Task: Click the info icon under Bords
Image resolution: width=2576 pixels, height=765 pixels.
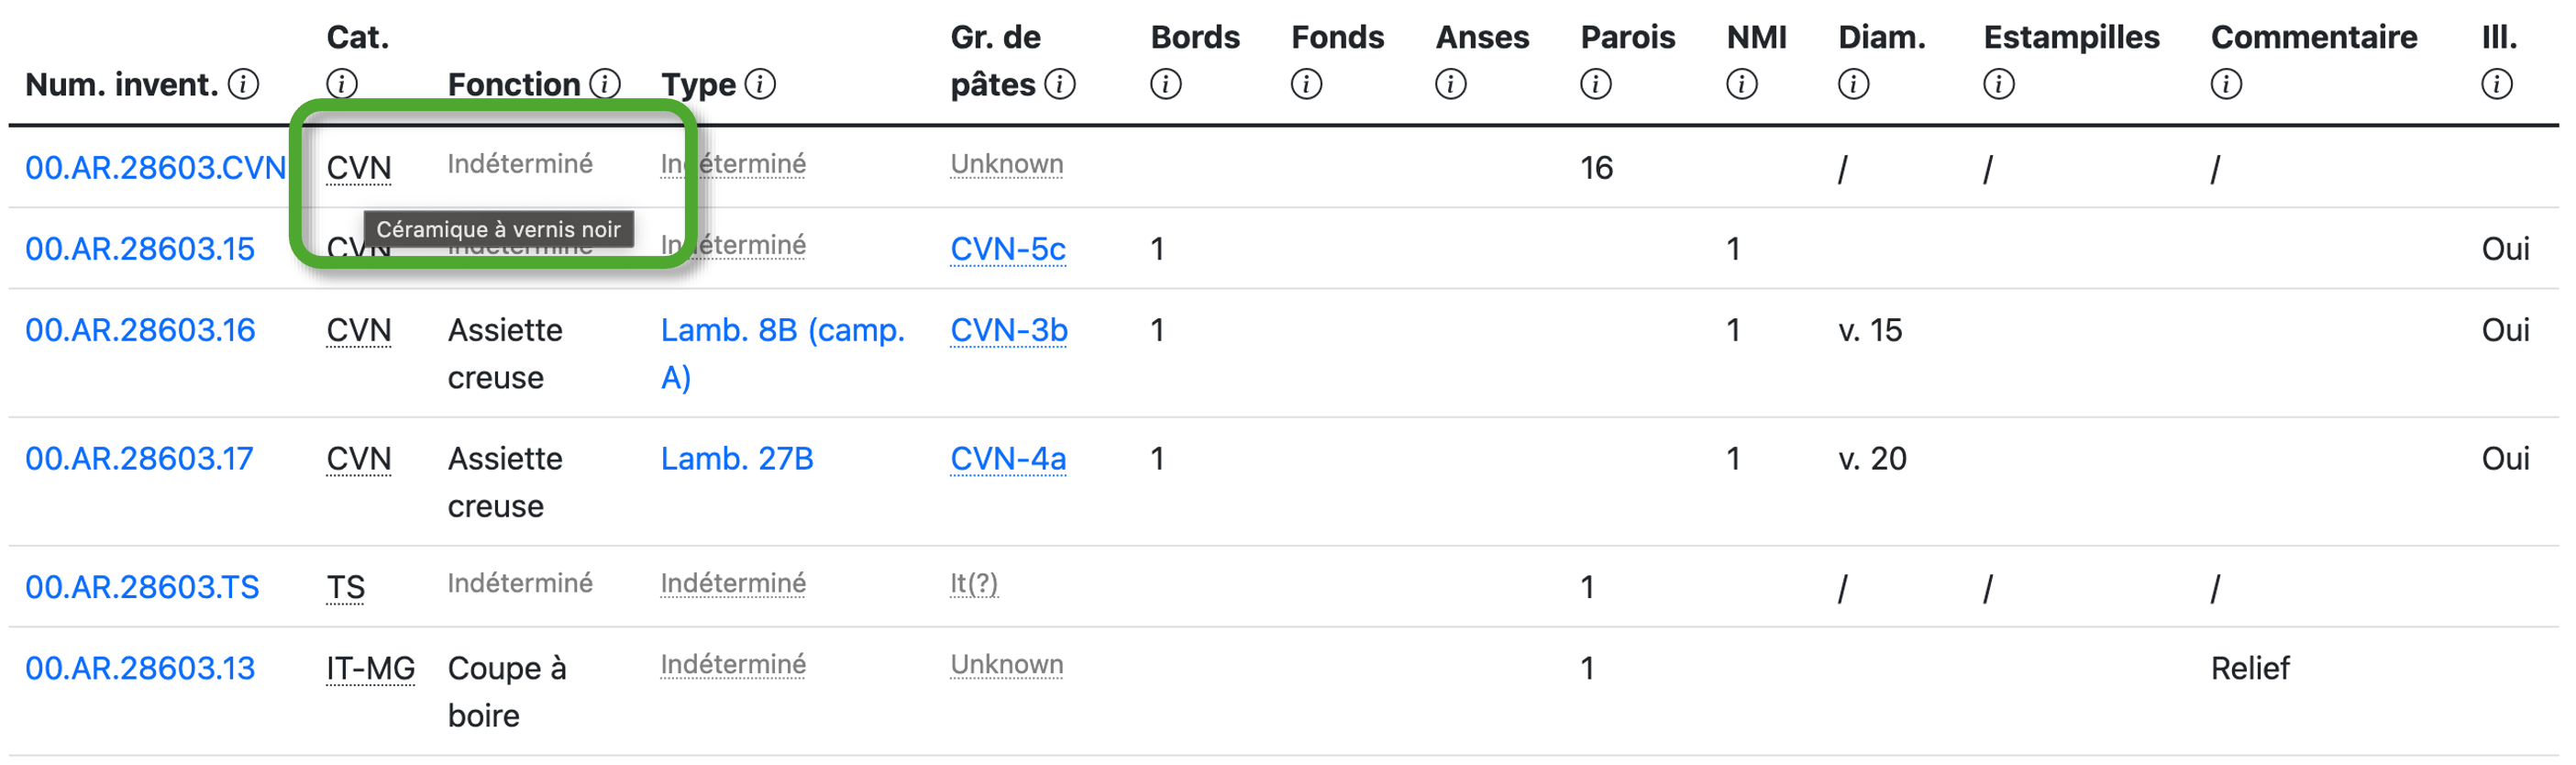Action: click(x=1166, y=84)
